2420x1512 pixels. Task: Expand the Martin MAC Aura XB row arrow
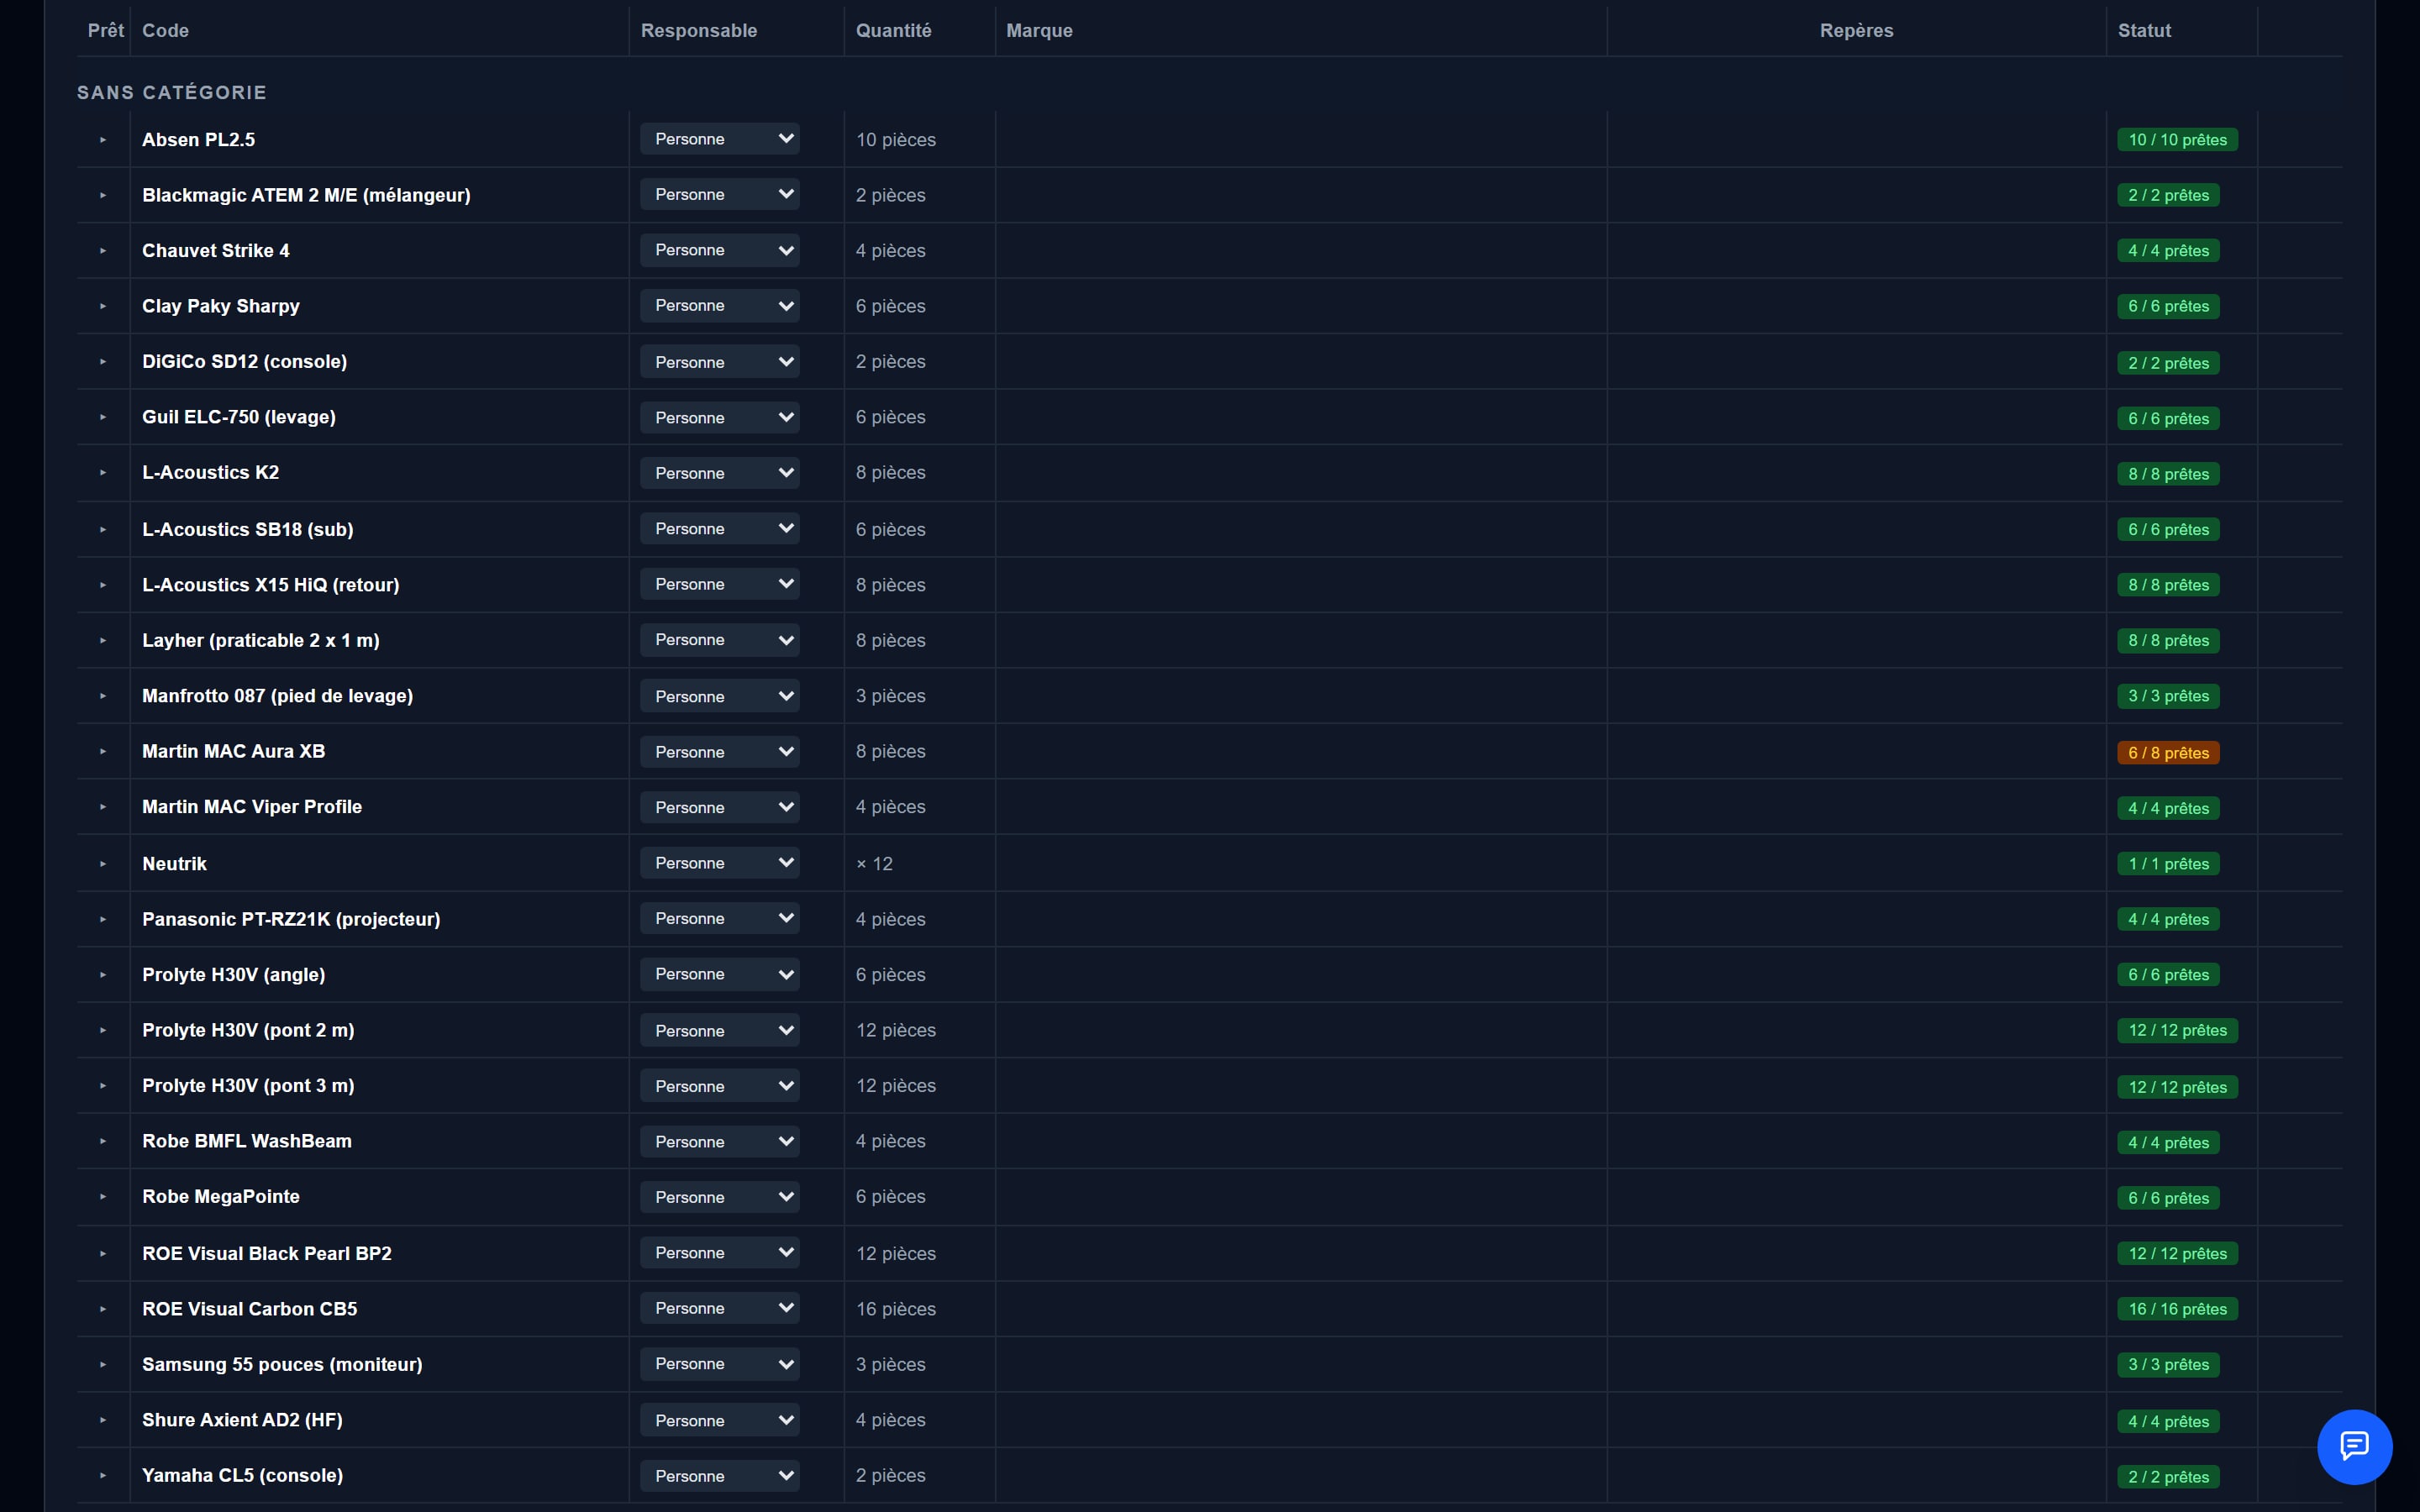tap(103, 752)
